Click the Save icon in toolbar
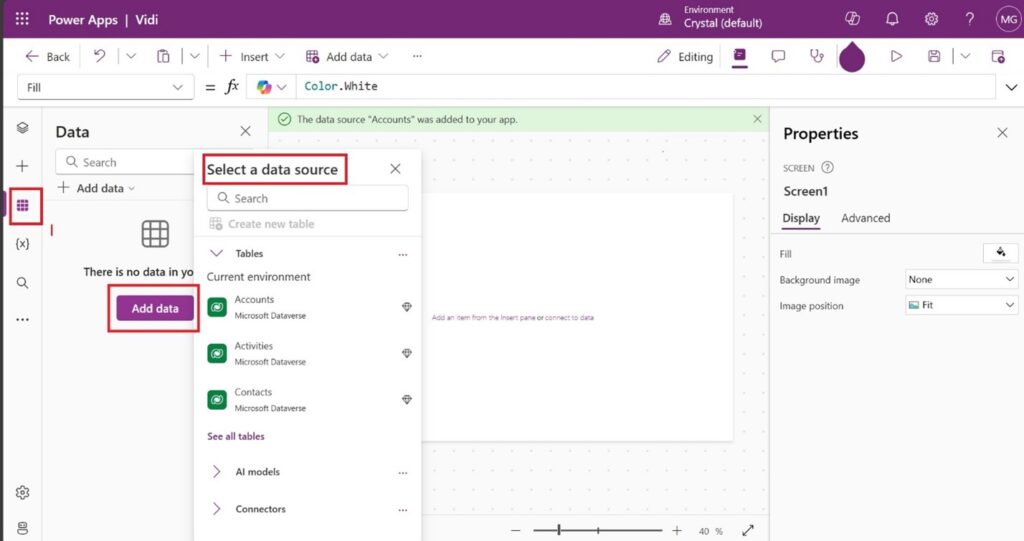The height and width of the screenshot is (541, 1024). pos(934,57)
